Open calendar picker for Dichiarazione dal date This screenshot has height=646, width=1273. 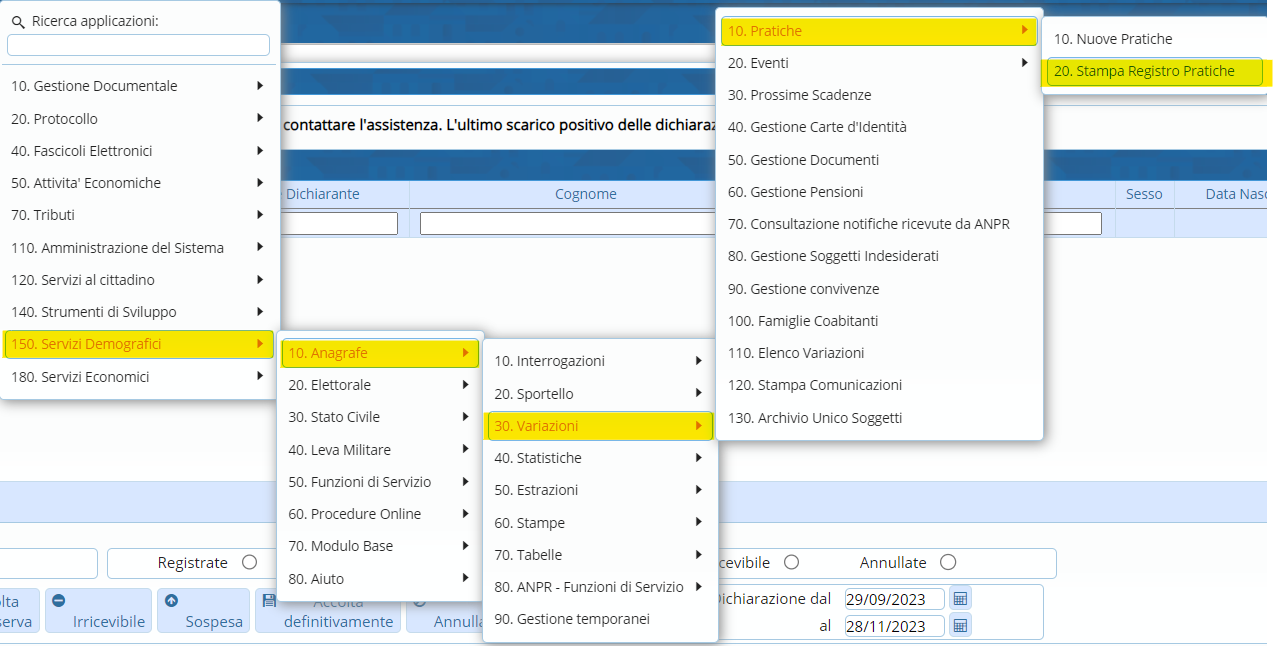click(960, 599)
